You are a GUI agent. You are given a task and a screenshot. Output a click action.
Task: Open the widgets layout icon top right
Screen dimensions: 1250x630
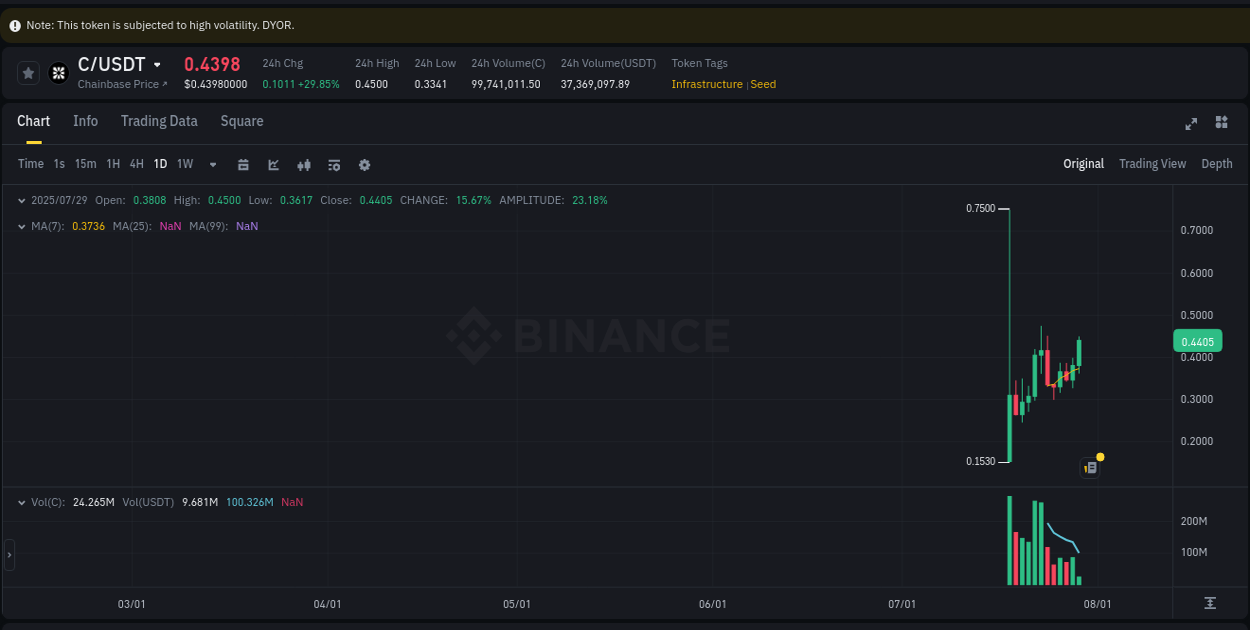1220,123
